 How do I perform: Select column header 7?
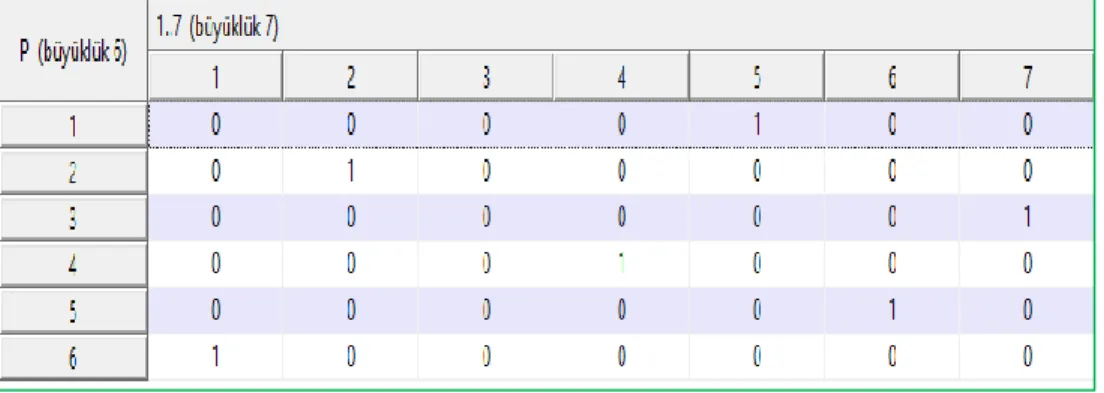pyautogui.click(x=1027, y=77)
